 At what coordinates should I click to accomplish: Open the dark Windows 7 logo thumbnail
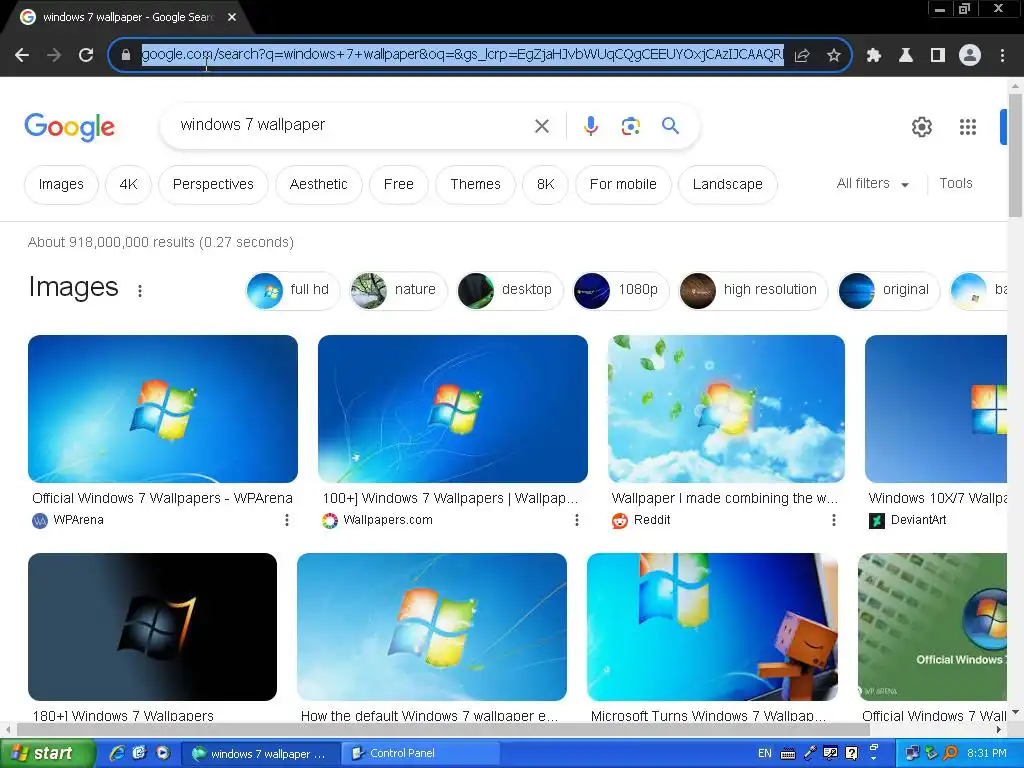point(152,627)
